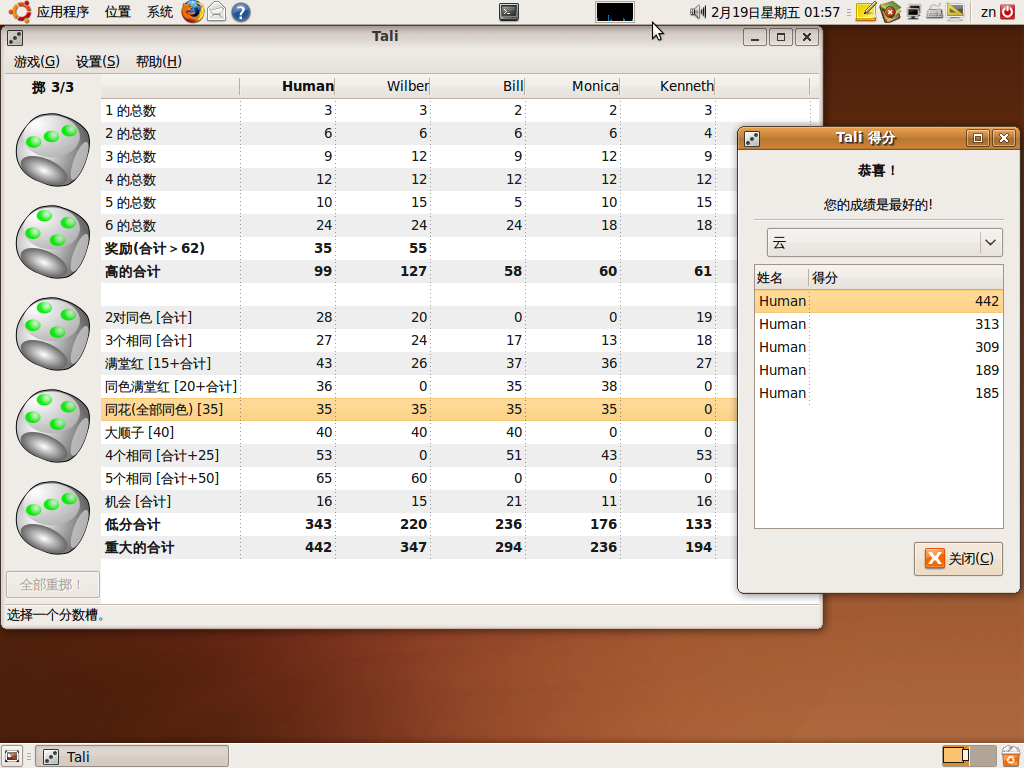The image size is (1024, 768).
Task: Open the 设置(S) menu
Action: [97, 61]
